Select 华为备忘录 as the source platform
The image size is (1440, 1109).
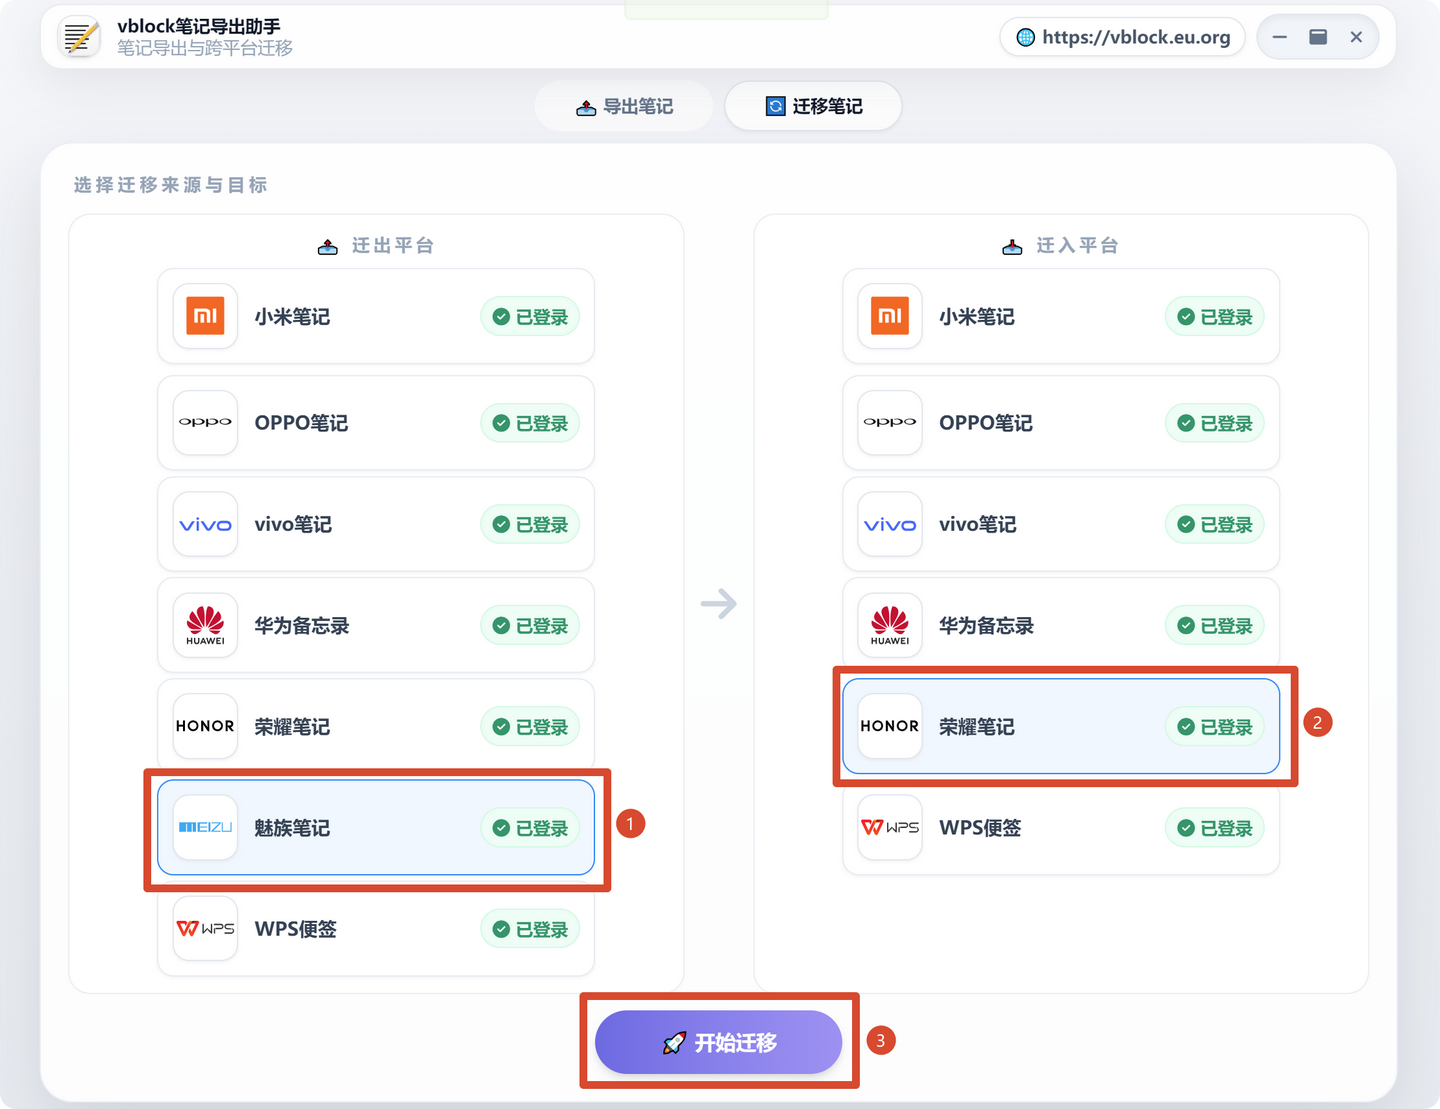[376, 626]
